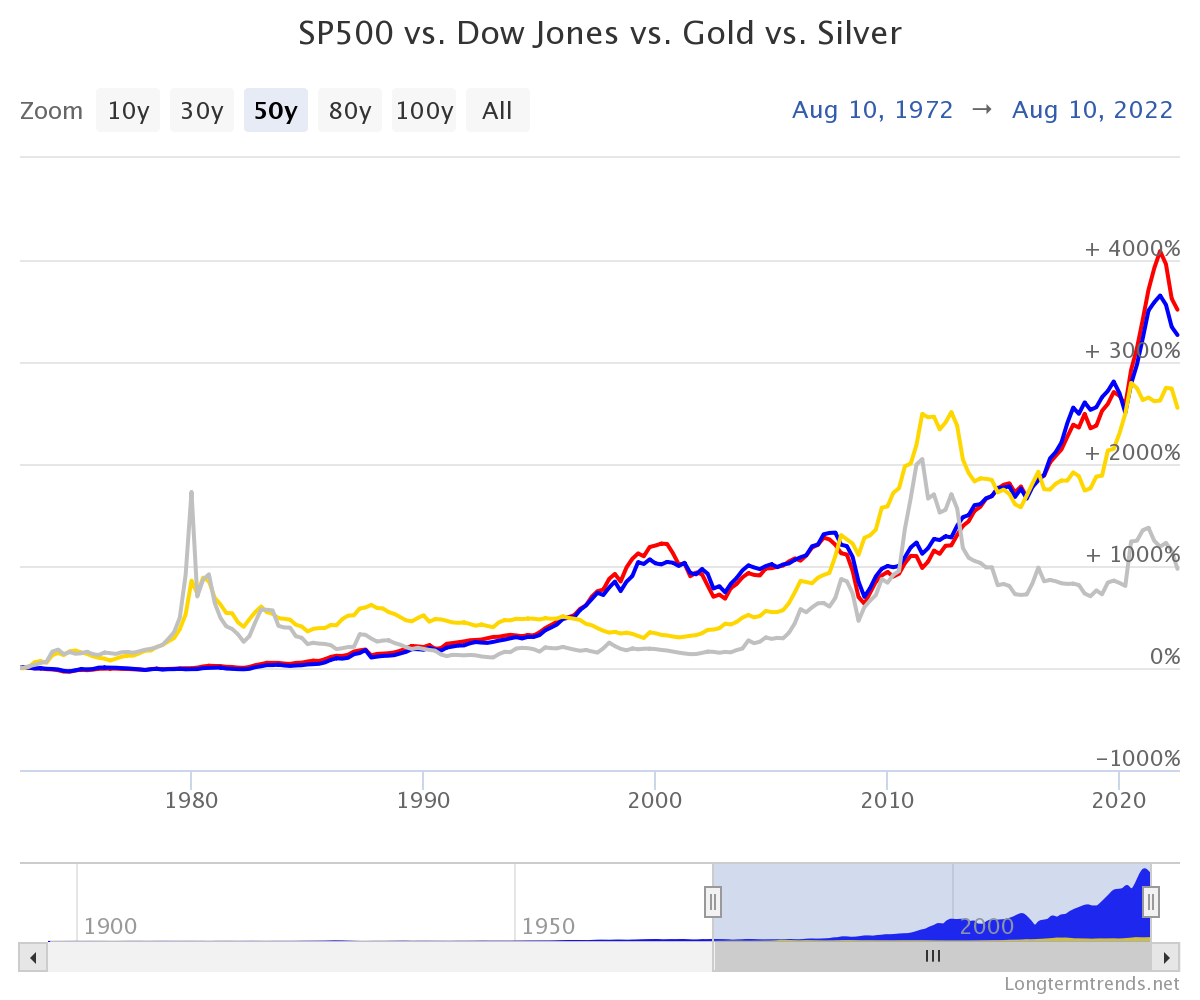1200x1000 pixels.
Task: Click the left navigator range handle
Action: (x=713, y=902)
